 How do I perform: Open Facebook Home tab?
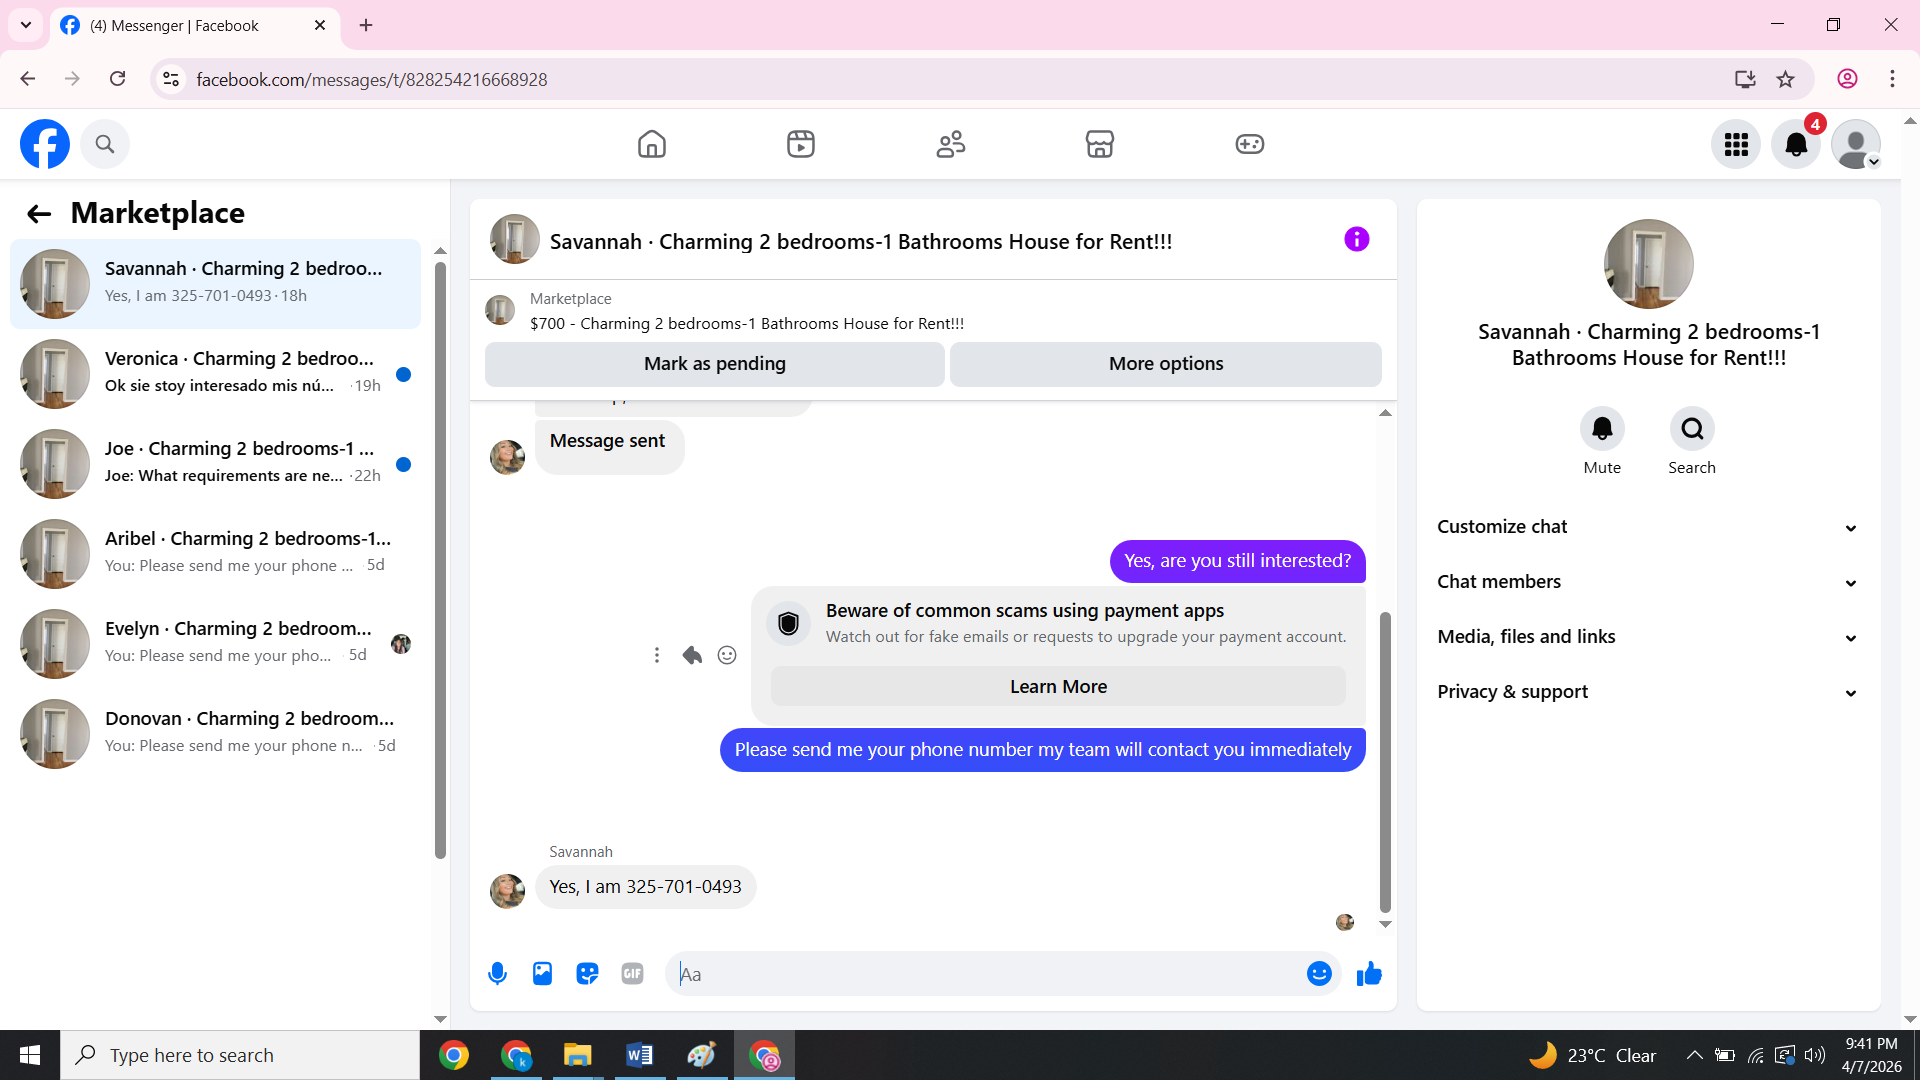(x=651, y=144)
